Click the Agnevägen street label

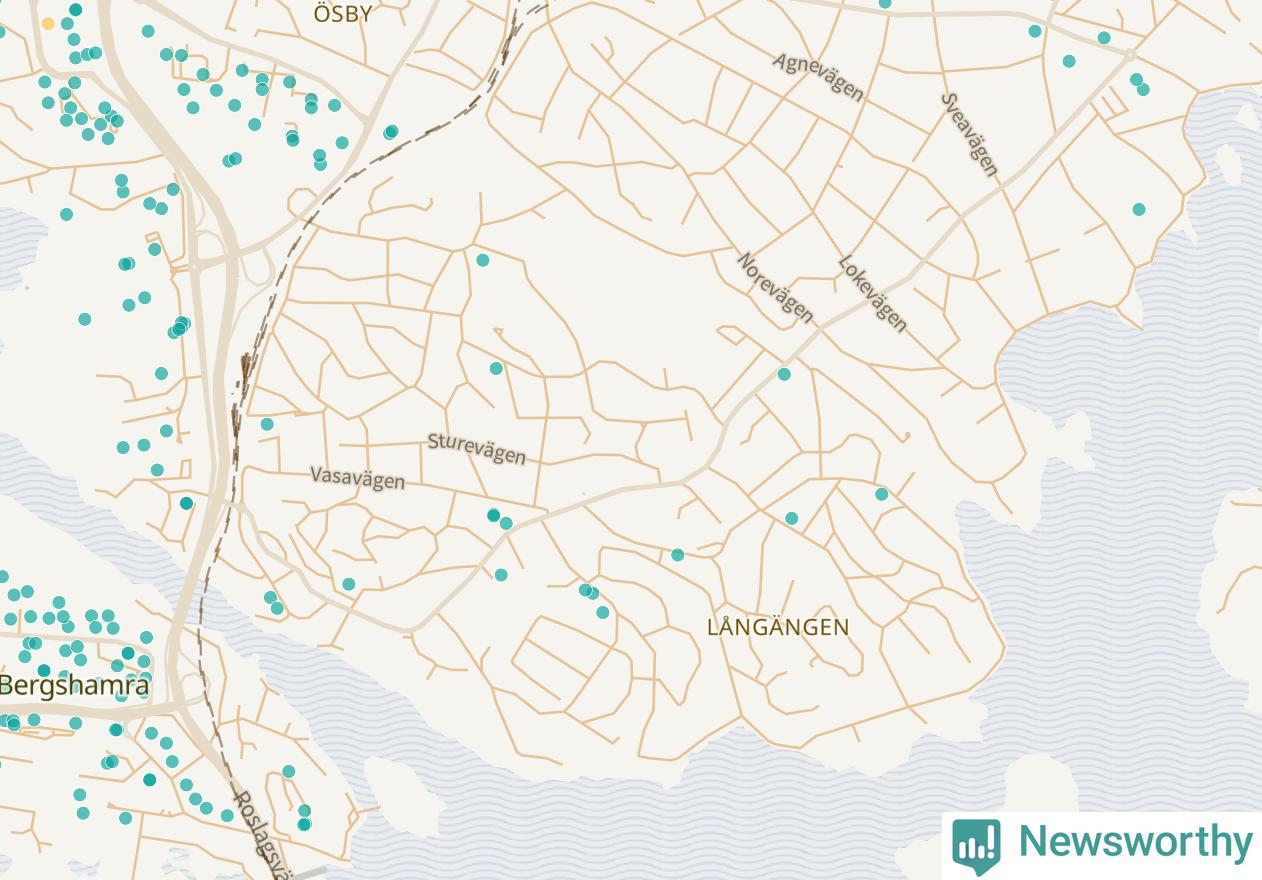[818, 77]
